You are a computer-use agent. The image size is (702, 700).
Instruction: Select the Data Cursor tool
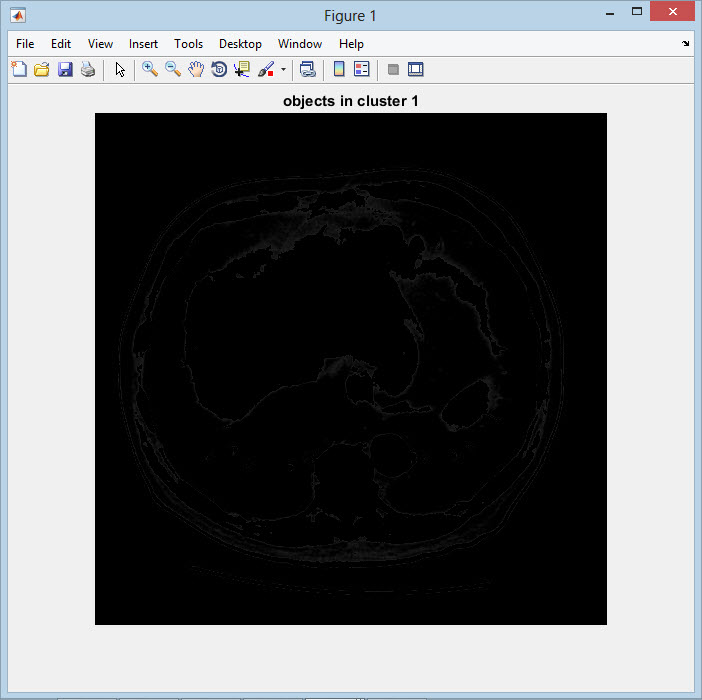(242, 69)
